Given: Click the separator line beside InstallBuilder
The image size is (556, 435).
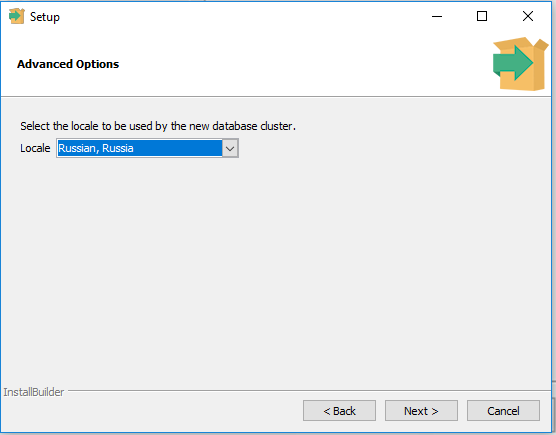Looking at the screenshot, I should [x=309, y=391].
